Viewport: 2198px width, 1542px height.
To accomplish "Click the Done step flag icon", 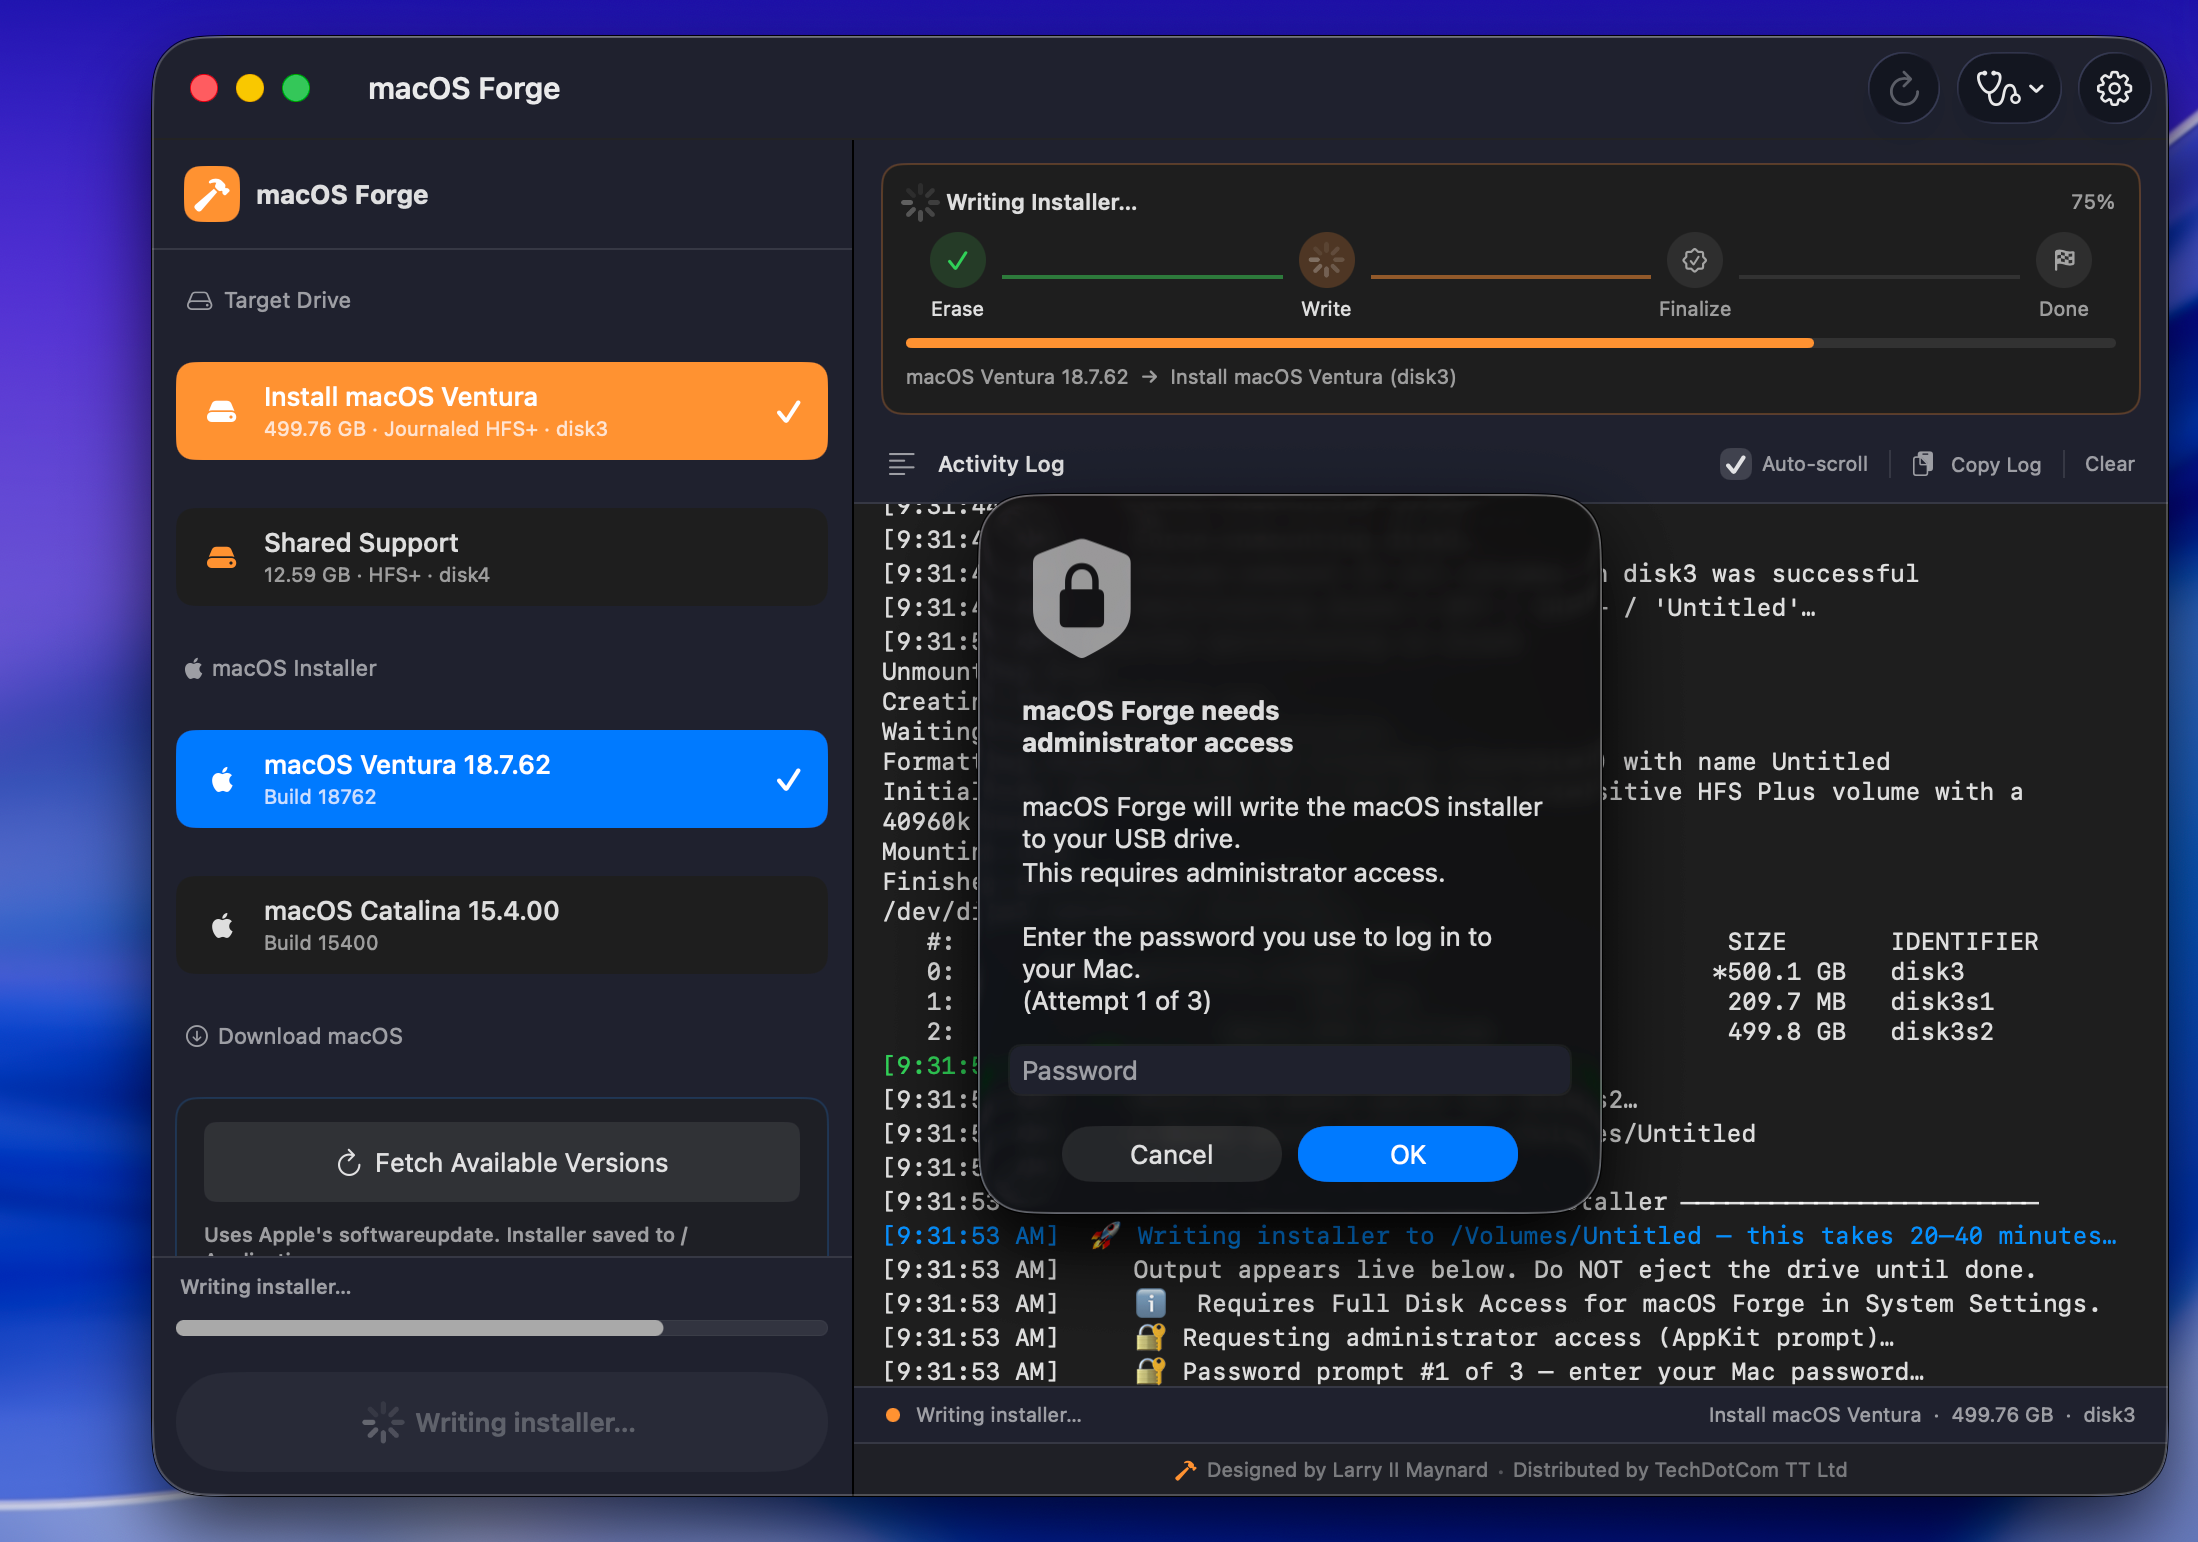I will click(x=2064, y=260).
